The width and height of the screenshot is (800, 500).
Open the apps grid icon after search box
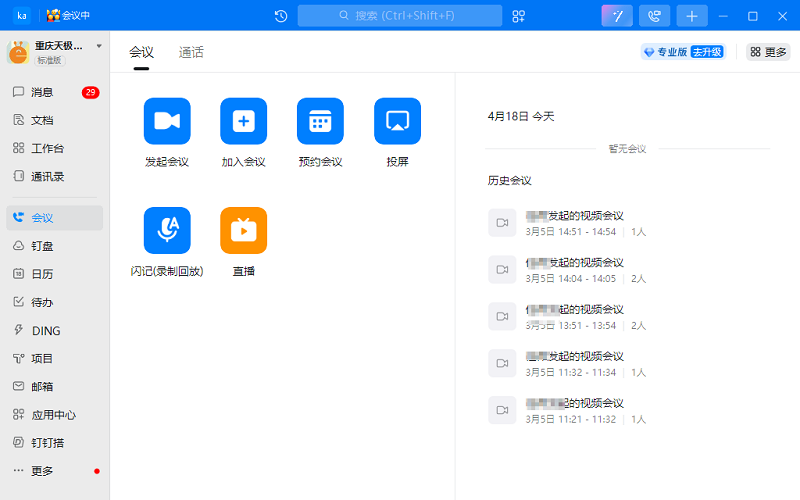click(518, 16)
